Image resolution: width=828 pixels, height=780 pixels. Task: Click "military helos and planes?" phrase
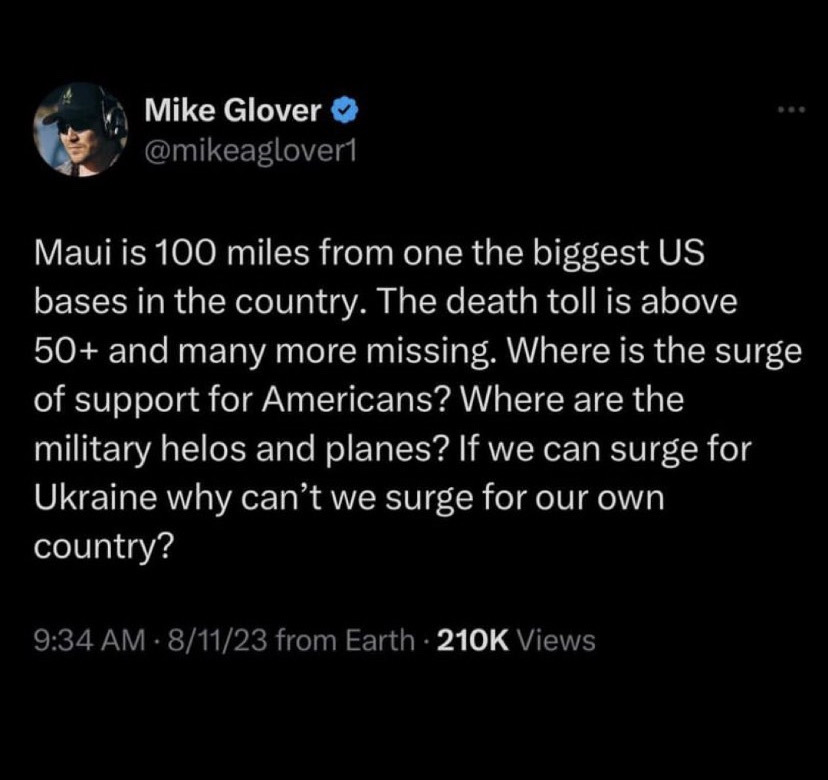tap(242, 449)
